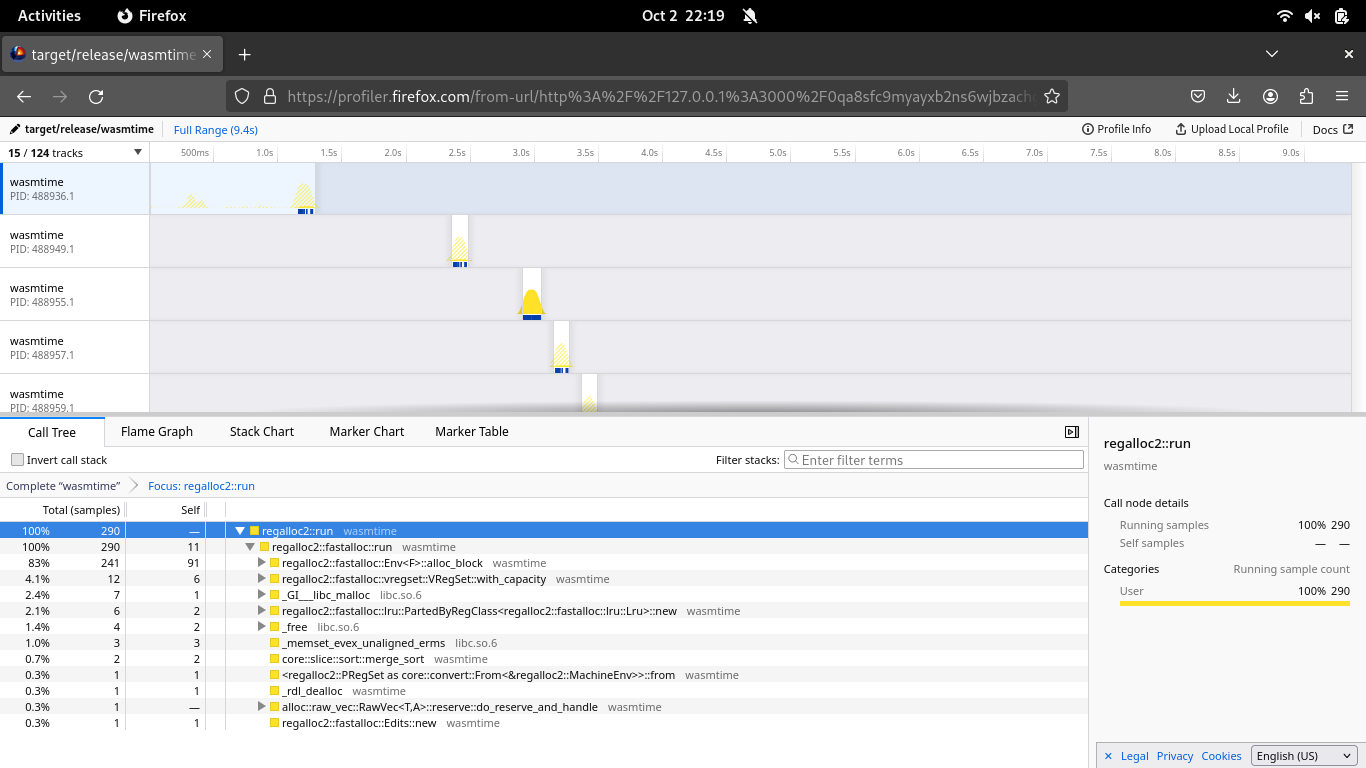The image size is (1366, 768).
Task: List all tabs using the chevron
Action: [x=1272, y=54]
